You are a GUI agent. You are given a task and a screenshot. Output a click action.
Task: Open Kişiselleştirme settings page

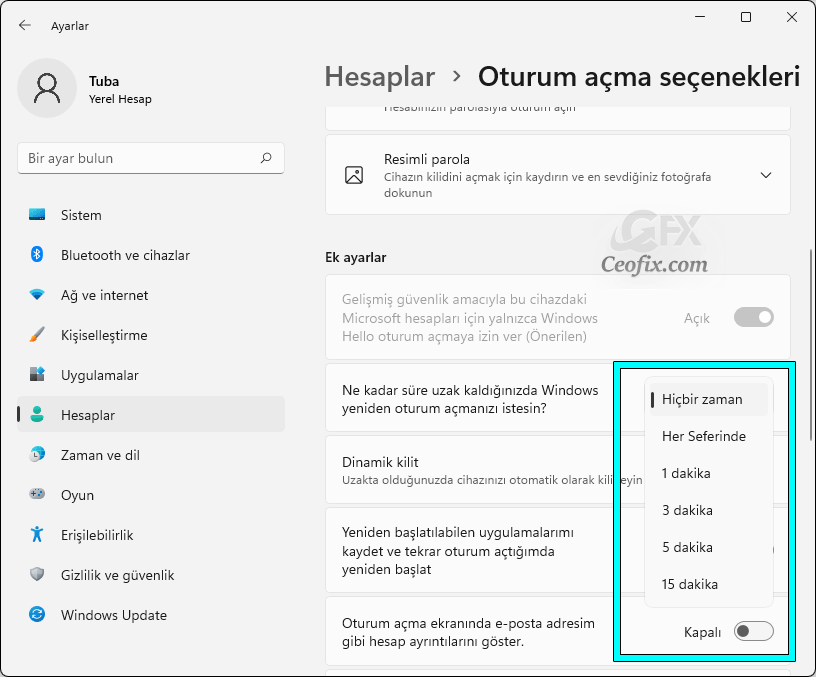151,335
